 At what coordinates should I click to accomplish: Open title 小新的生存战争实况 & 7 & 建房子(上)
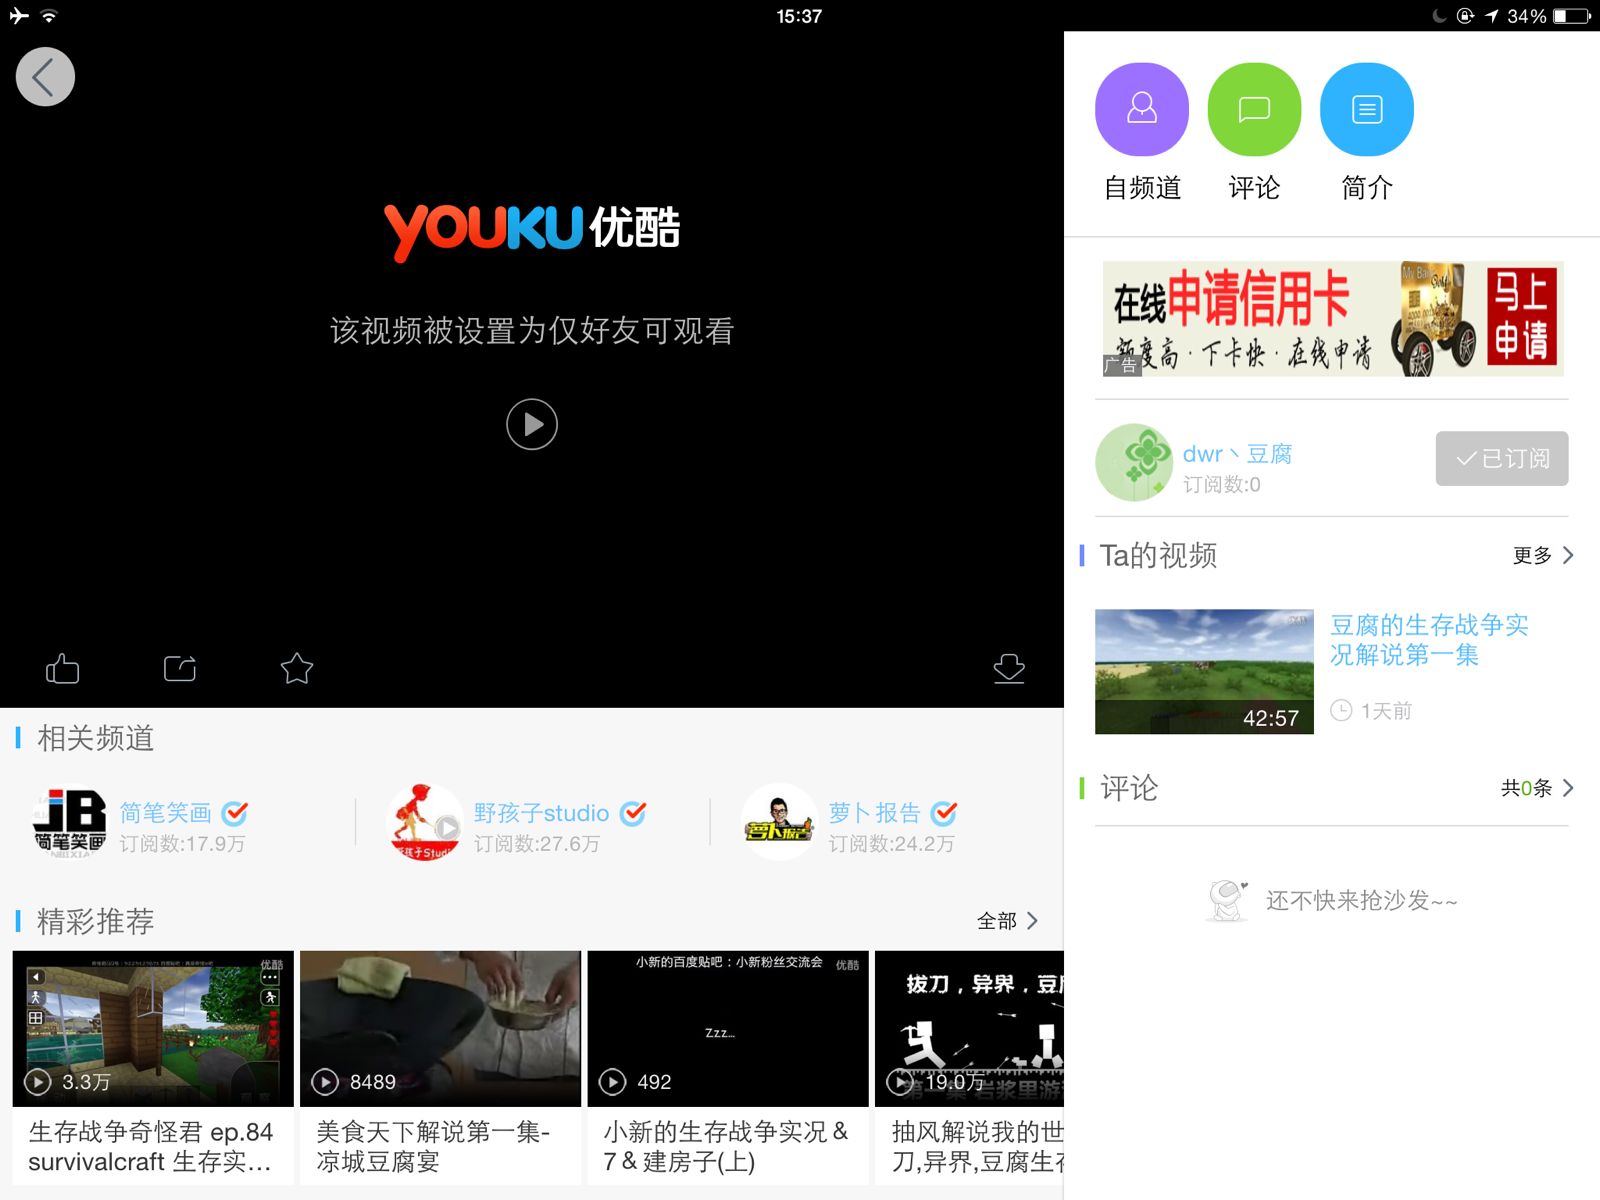click(x=725, y=1147)
